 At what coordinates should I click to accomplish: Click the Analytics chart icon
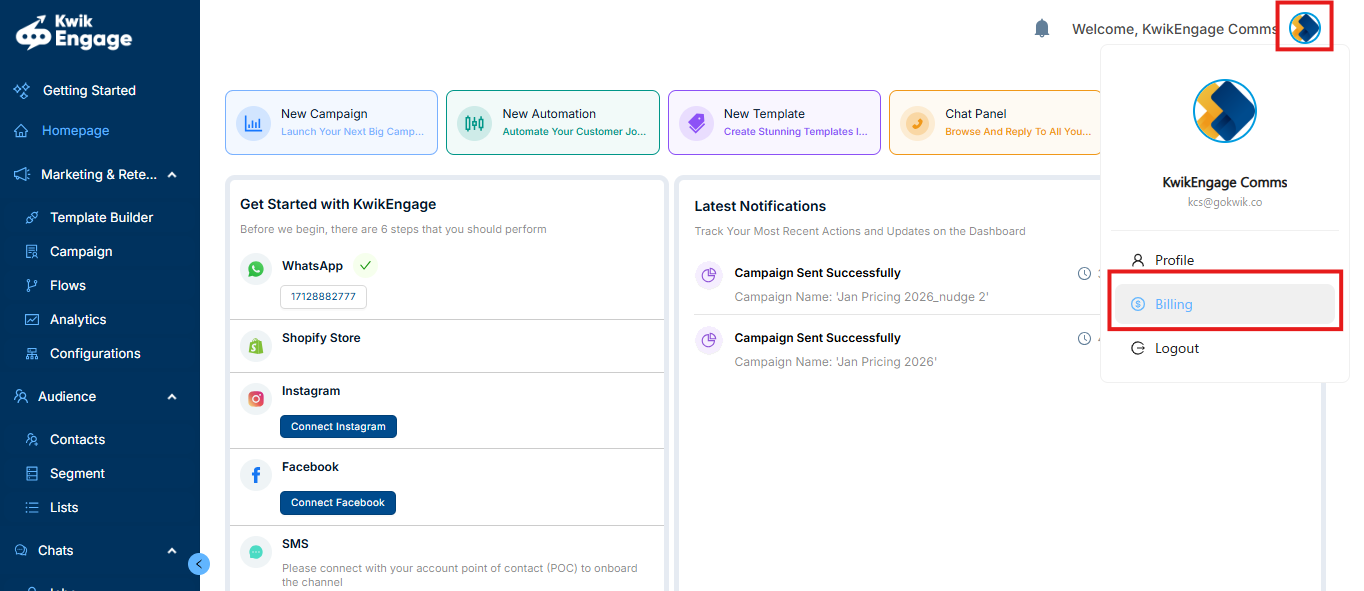point(31,320)
